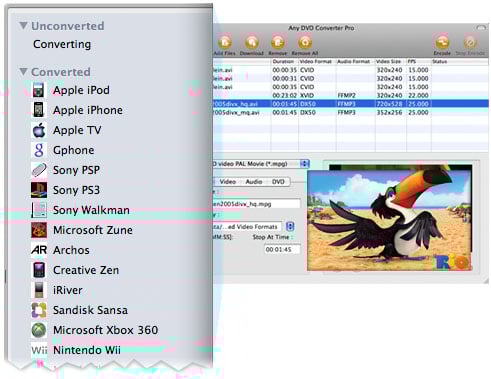Viewport: 491px width, 379px height.
Task: Click the 720x528 video size cell
Action: click(x=390, y=104)
